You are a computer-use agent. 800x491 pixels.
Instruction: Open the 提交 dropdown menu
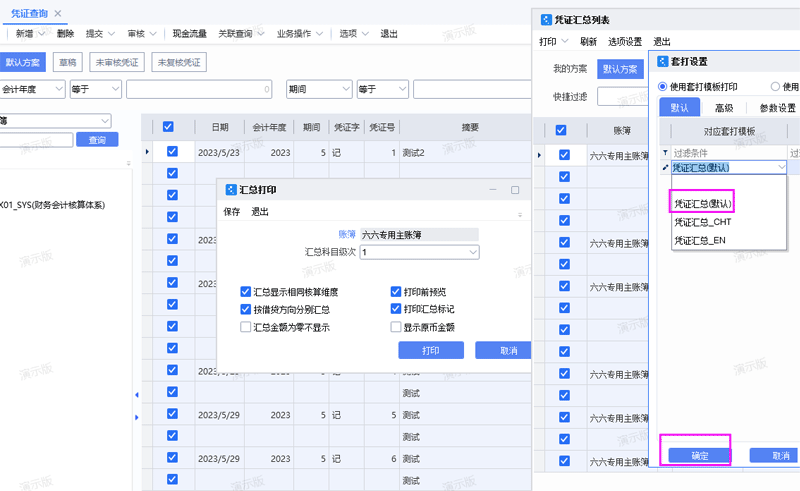click(100, 34)
